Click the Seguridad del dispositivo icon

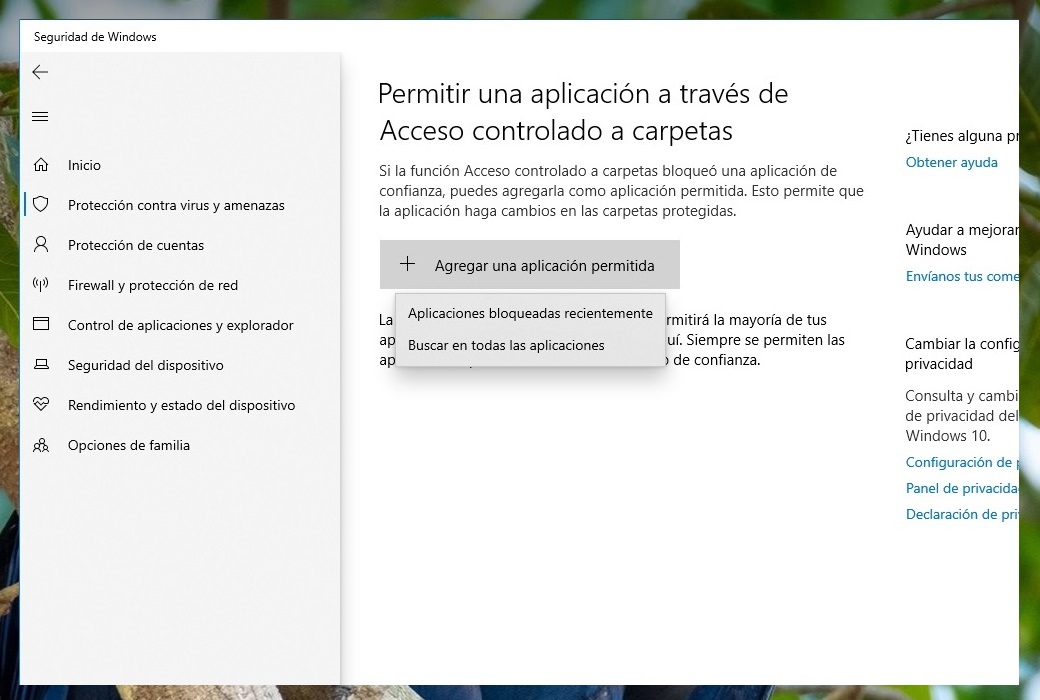(40, 365)
